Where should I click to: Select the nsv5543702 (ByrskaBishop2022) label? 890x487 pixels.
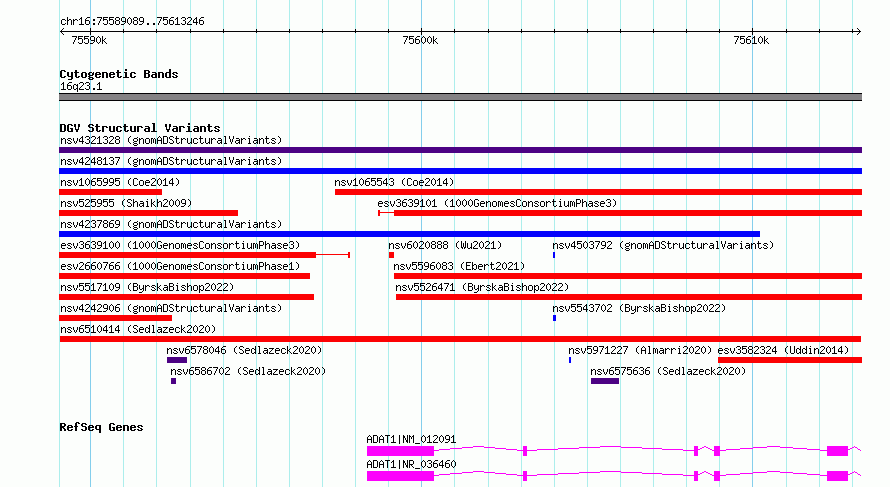click(639, 308)
